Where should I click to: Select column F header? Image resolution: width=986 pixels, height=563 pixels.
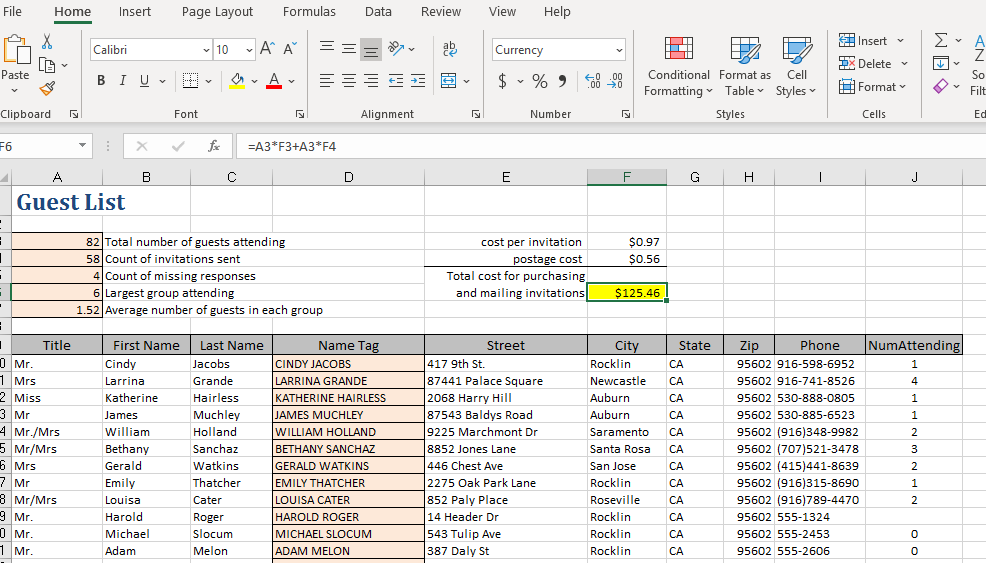coord(626,177)
